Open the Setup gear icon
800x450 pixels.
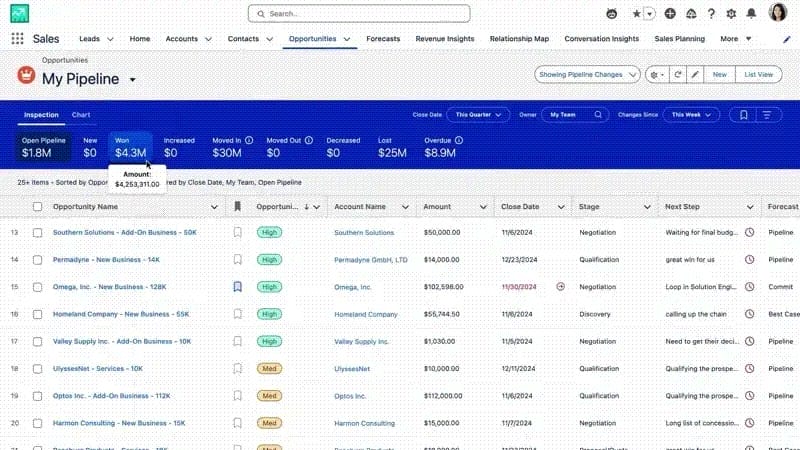(x=731, y=14)
